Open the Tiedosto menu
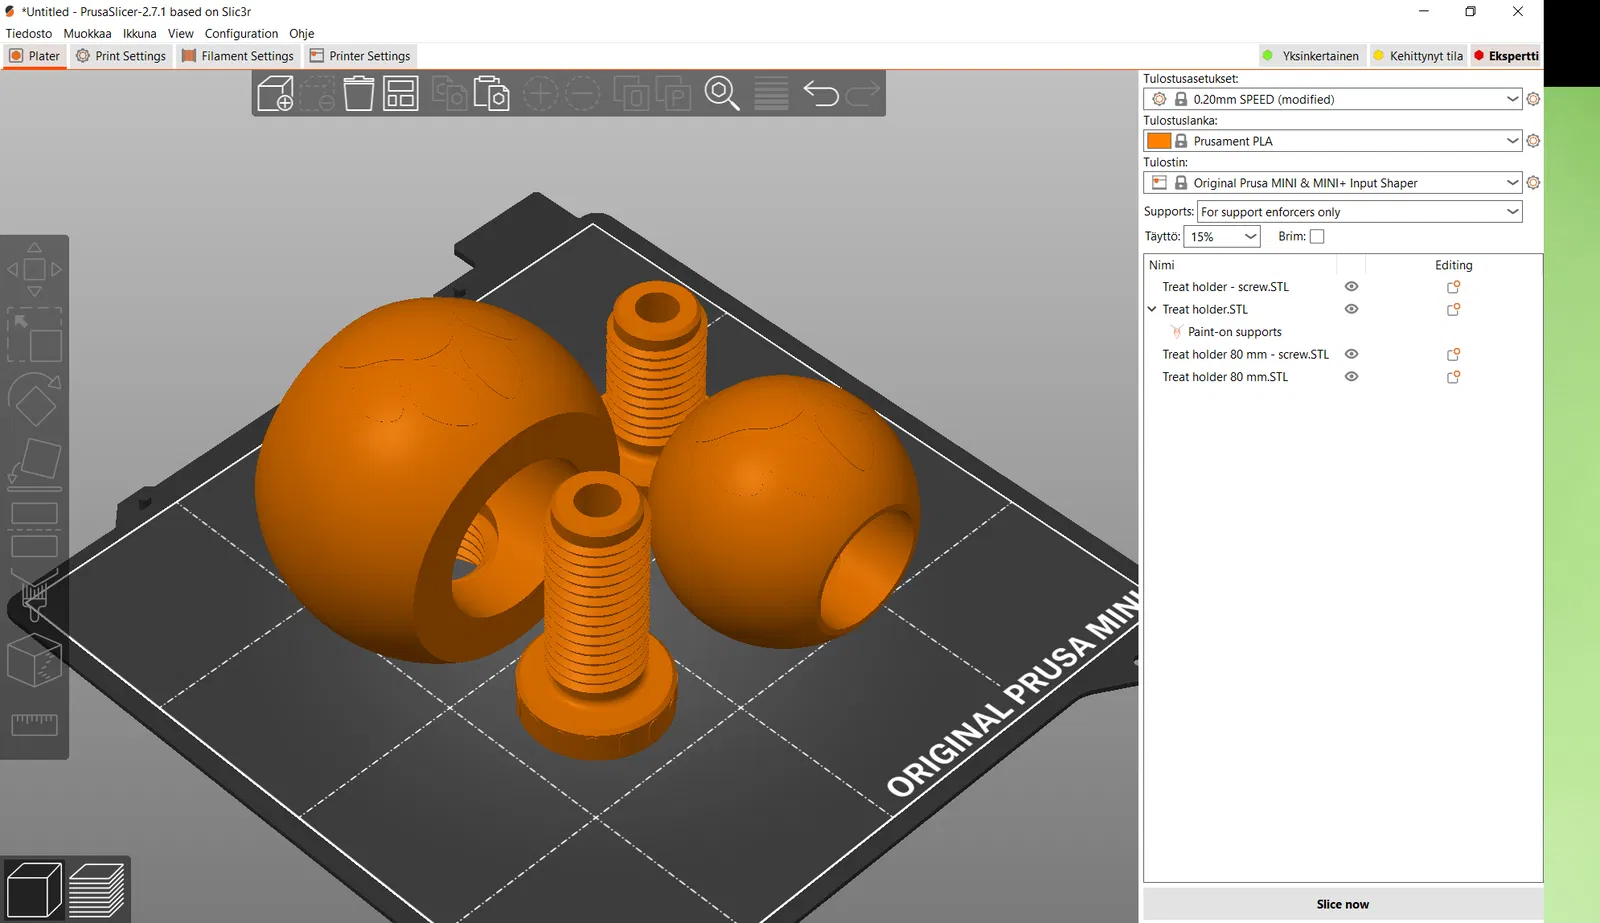This screenshot has height=923, width=1600. (29, 33)
